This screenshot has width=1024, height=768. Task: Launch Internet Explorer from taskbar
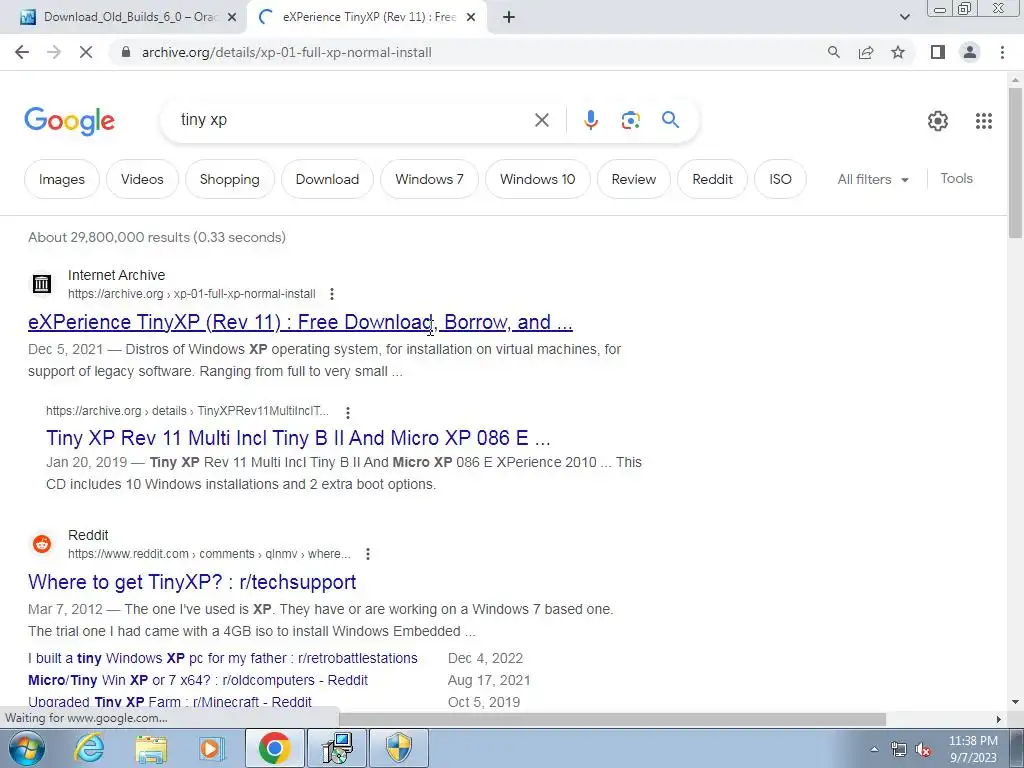[x=88, y=748]
